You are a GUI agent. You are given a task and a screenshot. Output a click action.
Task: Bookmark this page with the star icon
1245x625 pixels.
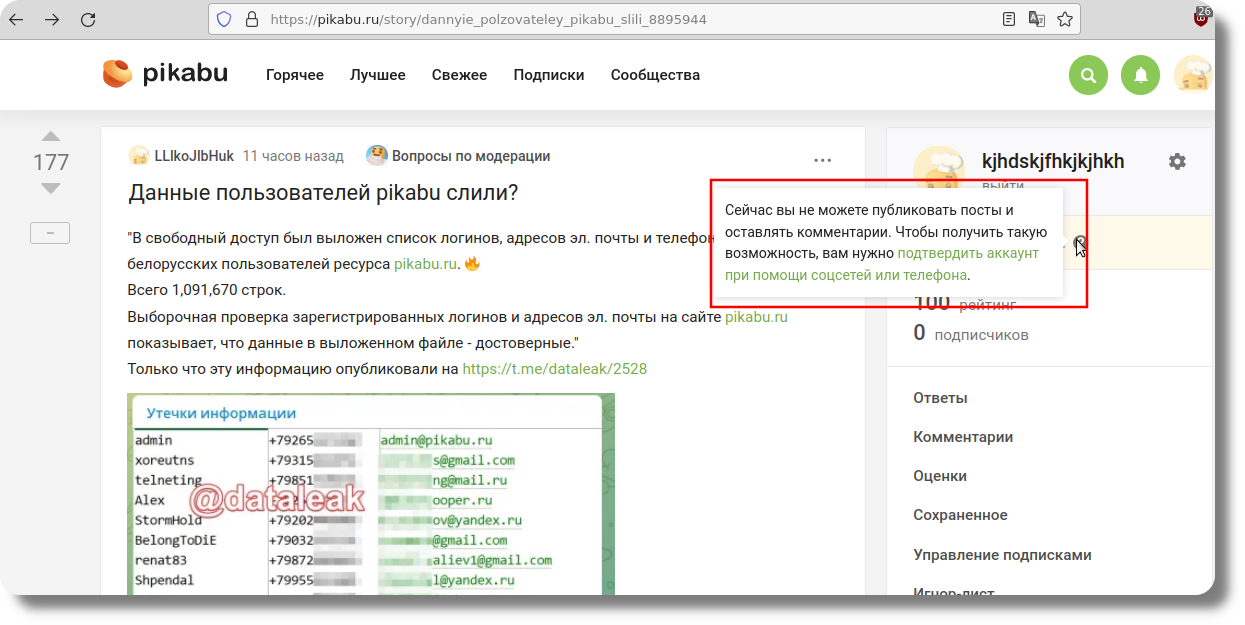pyautogui.click(x=1065, y=19)
